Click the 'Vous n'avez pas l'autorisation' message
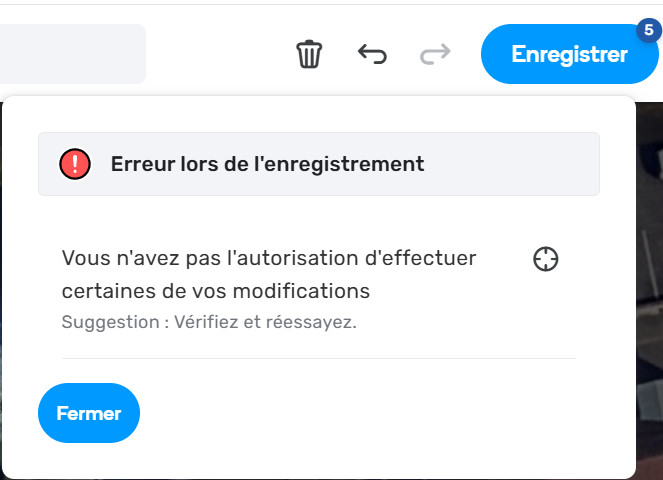663x480 pixels. tap(269, 274)
